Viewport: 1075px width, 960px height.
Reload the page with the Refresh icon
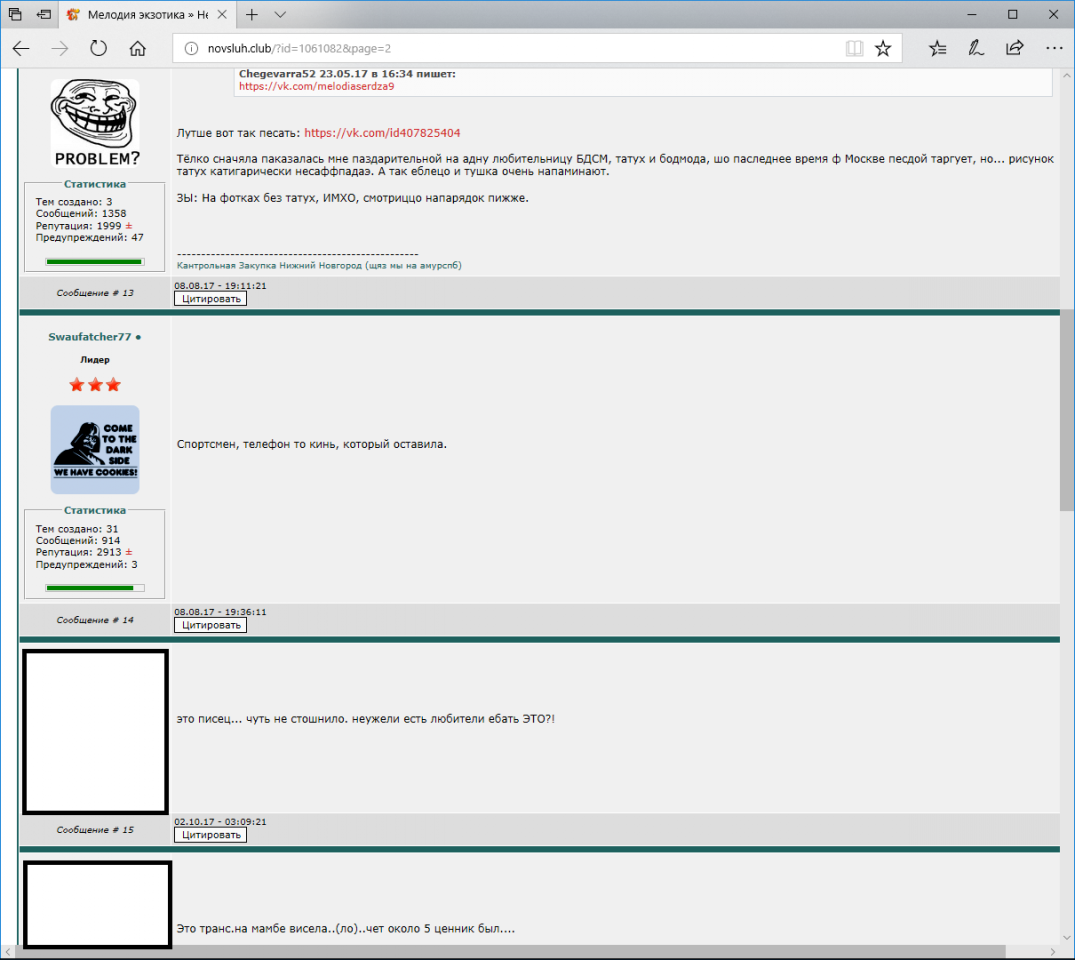(x=98, y=48)
